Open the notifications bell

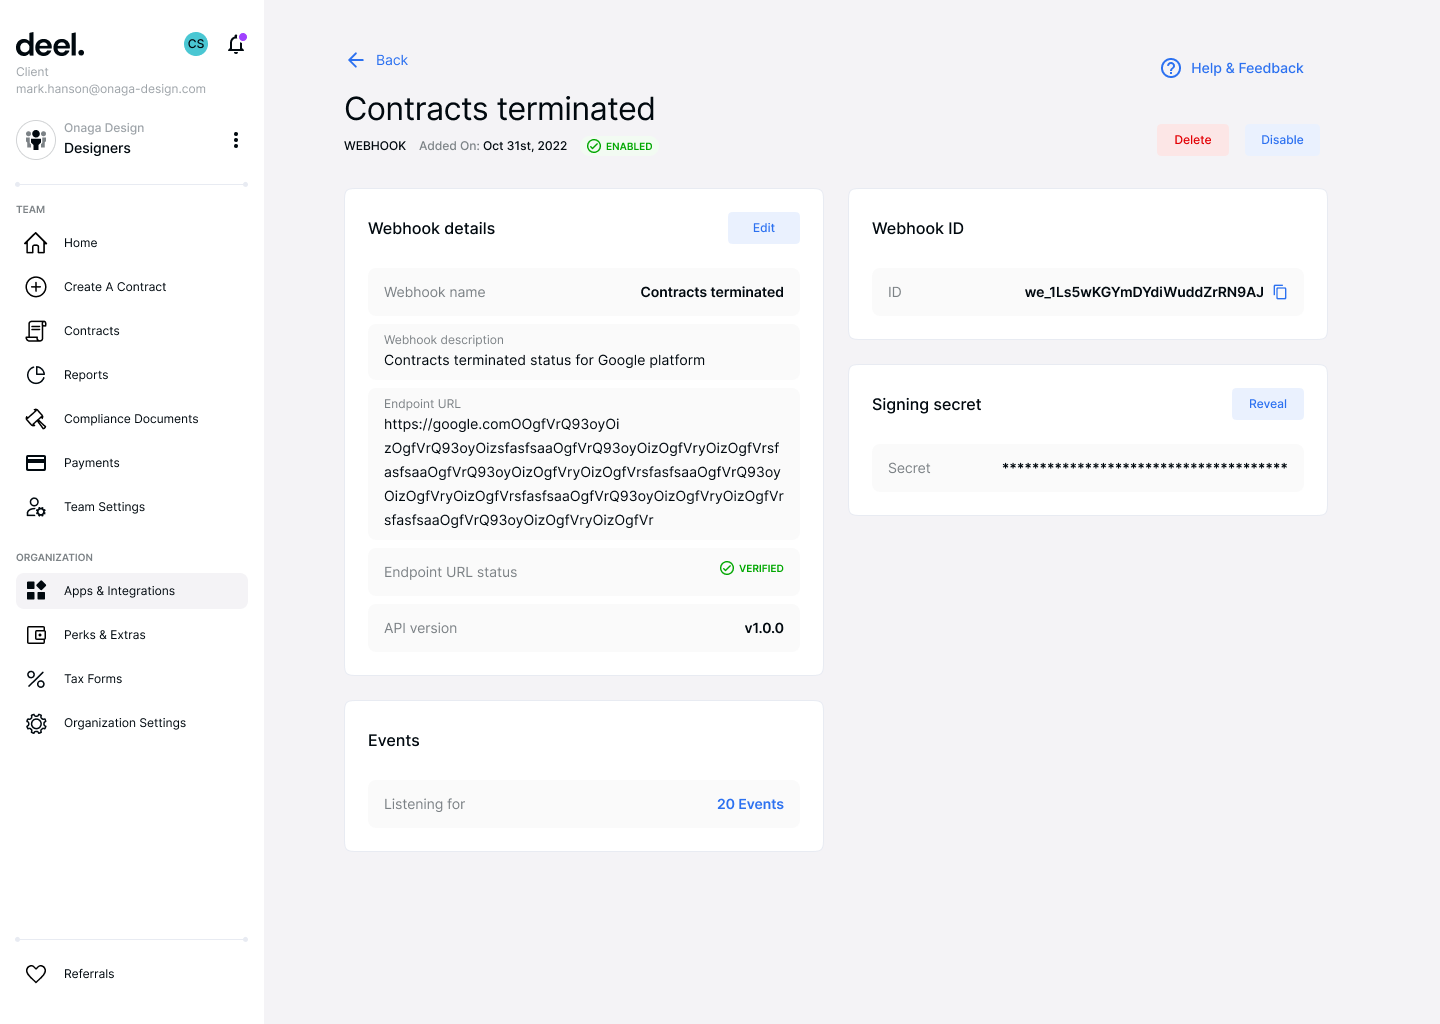click(x=236, y=44)
